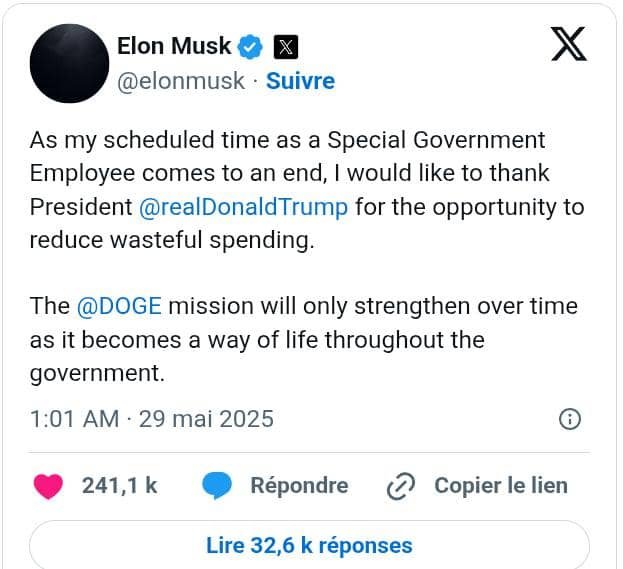Click the paragraph about Special Government Employee
Screen dimensions: 623x569
click(x=300, y=190)
